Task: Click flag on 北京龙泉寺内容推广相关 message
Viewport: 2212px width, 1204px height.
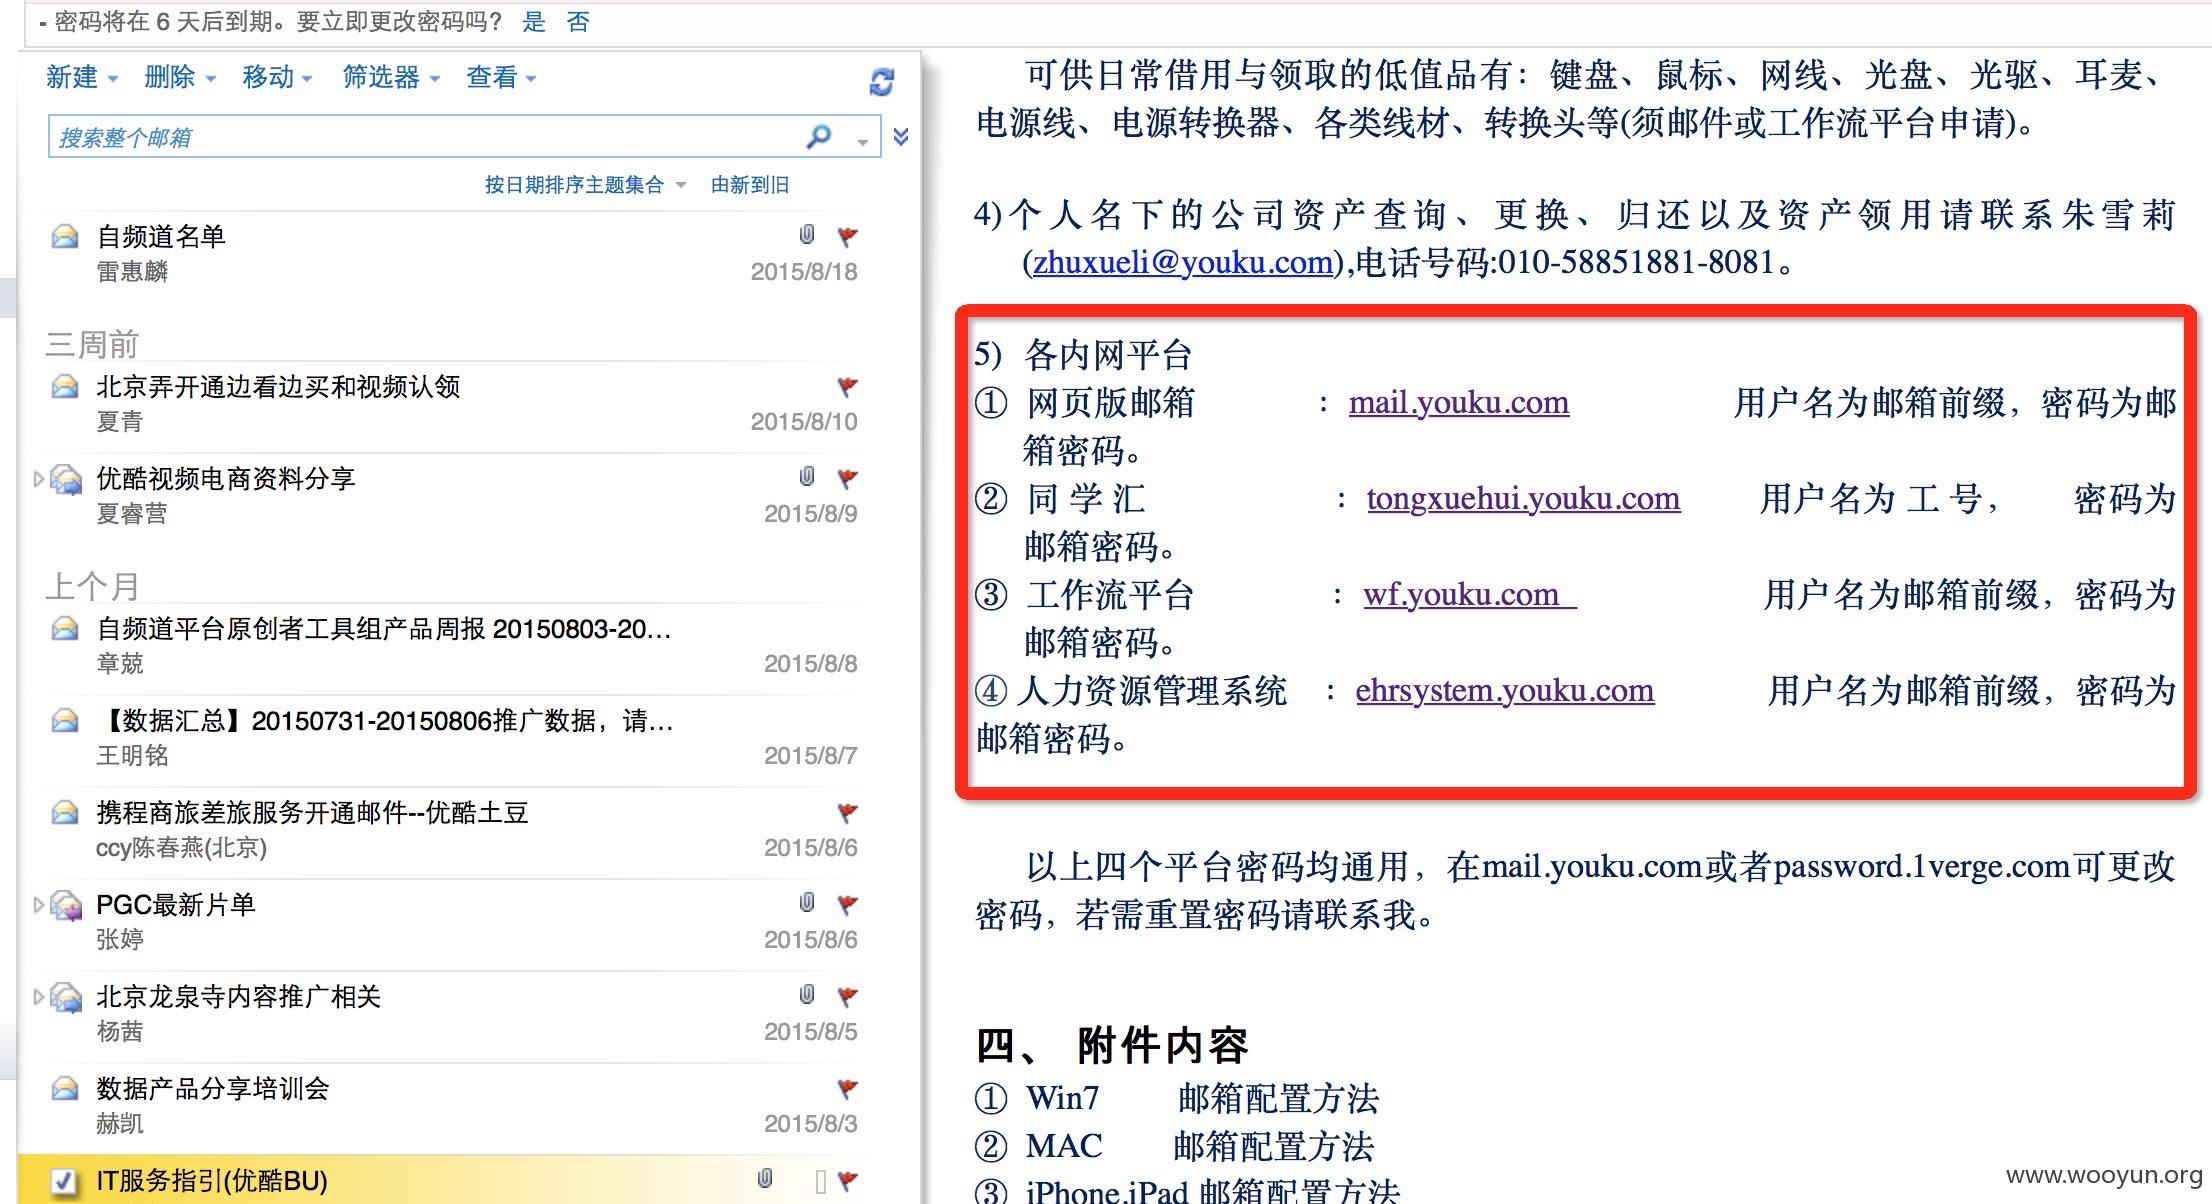Action: point(847,996)
